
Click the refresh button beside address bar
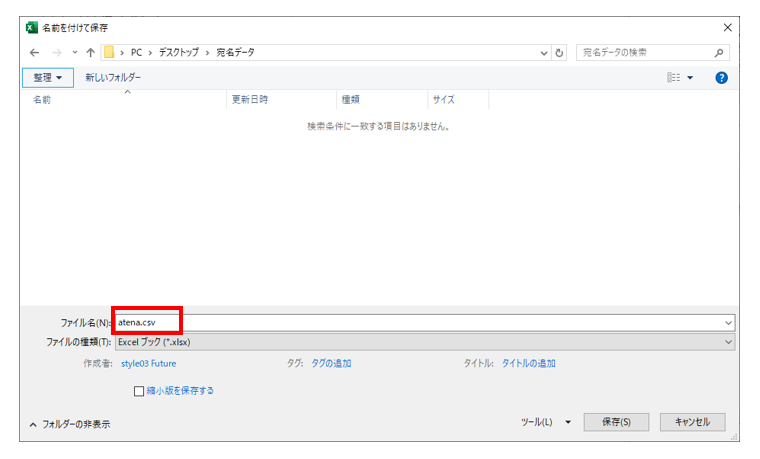coord(559,53)
